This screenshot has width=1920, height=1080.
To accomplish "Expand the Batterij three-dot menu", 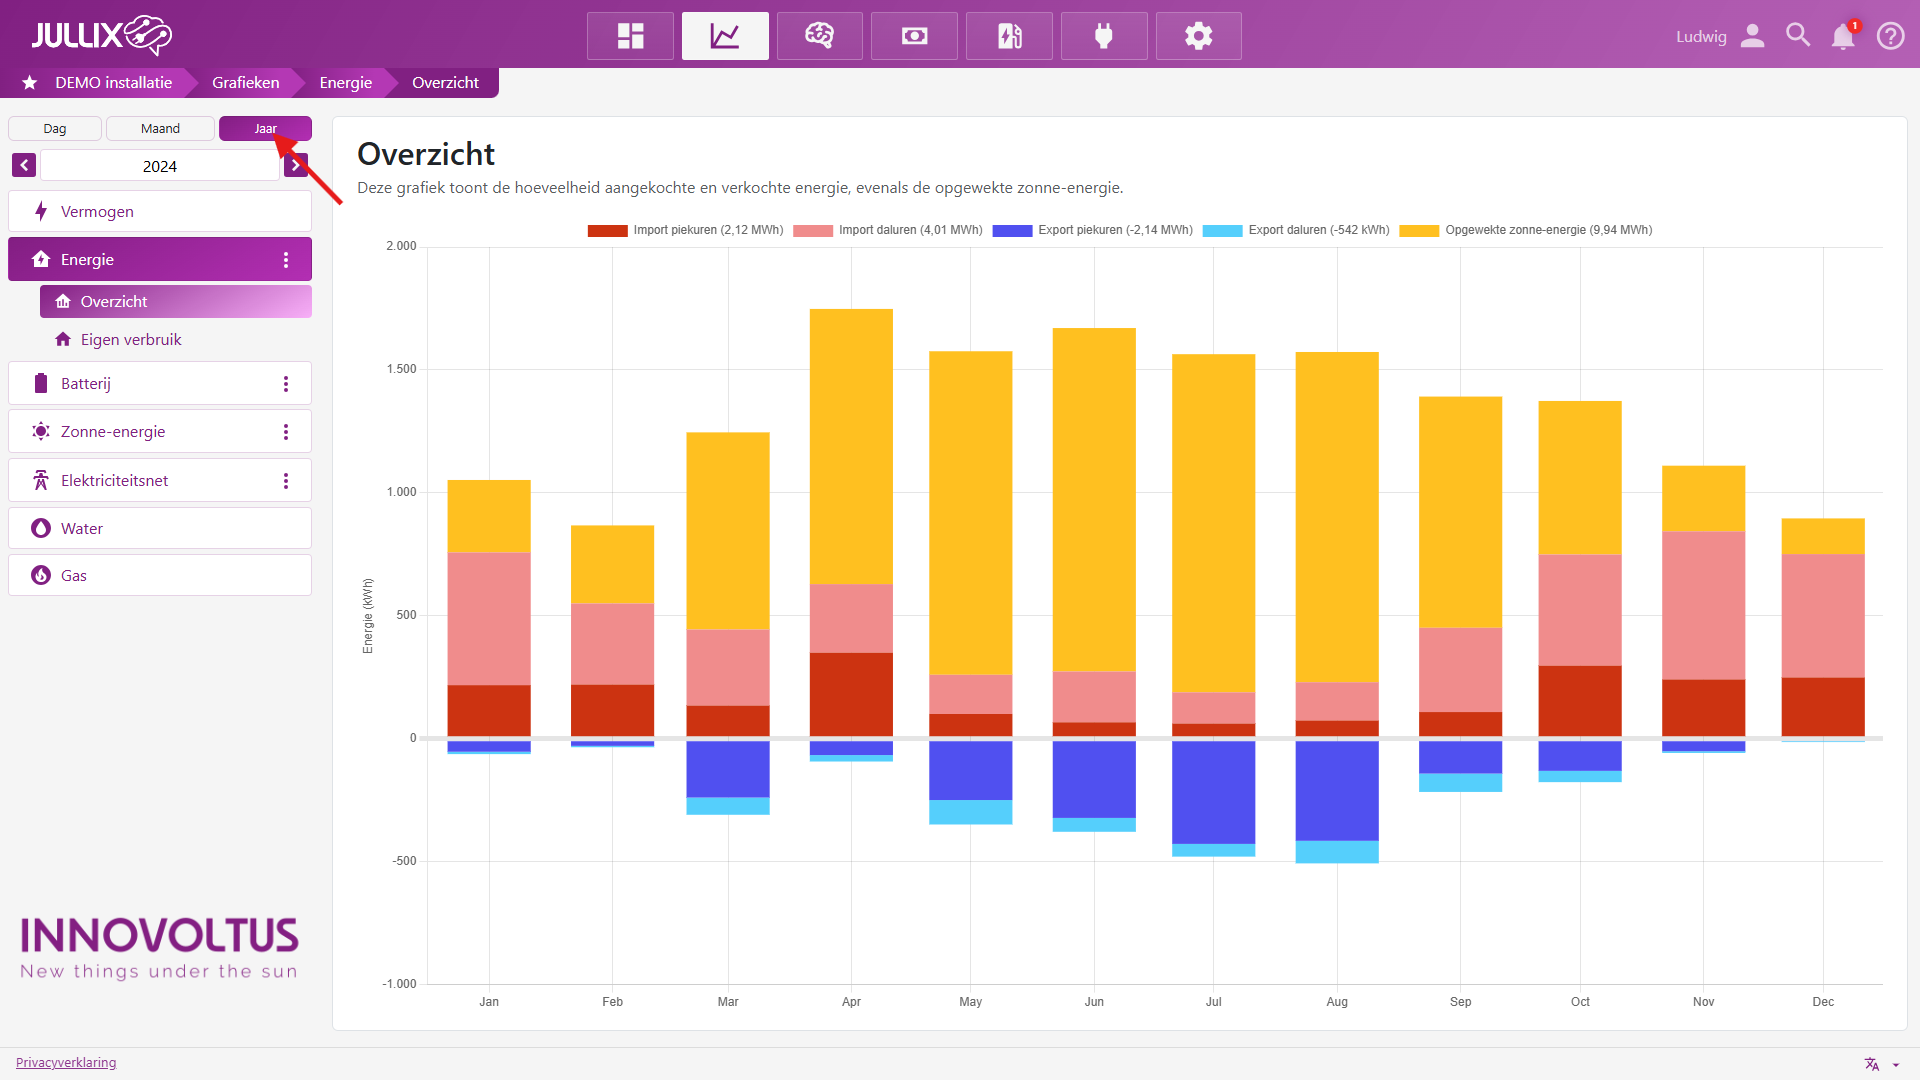I will tap(286, 384).
